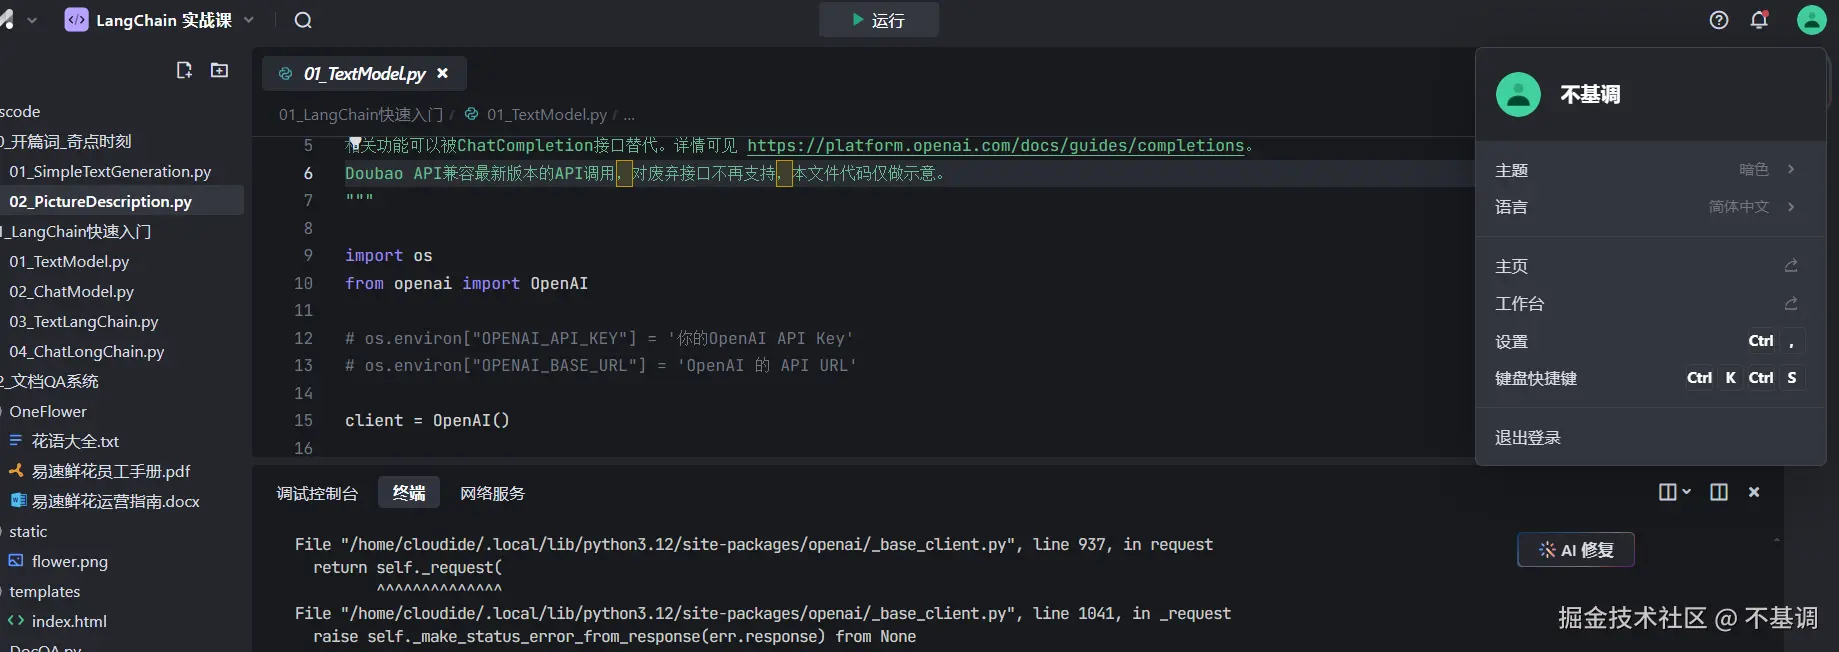
Task: Open the search magnifier icon
Action: (303, 20)
